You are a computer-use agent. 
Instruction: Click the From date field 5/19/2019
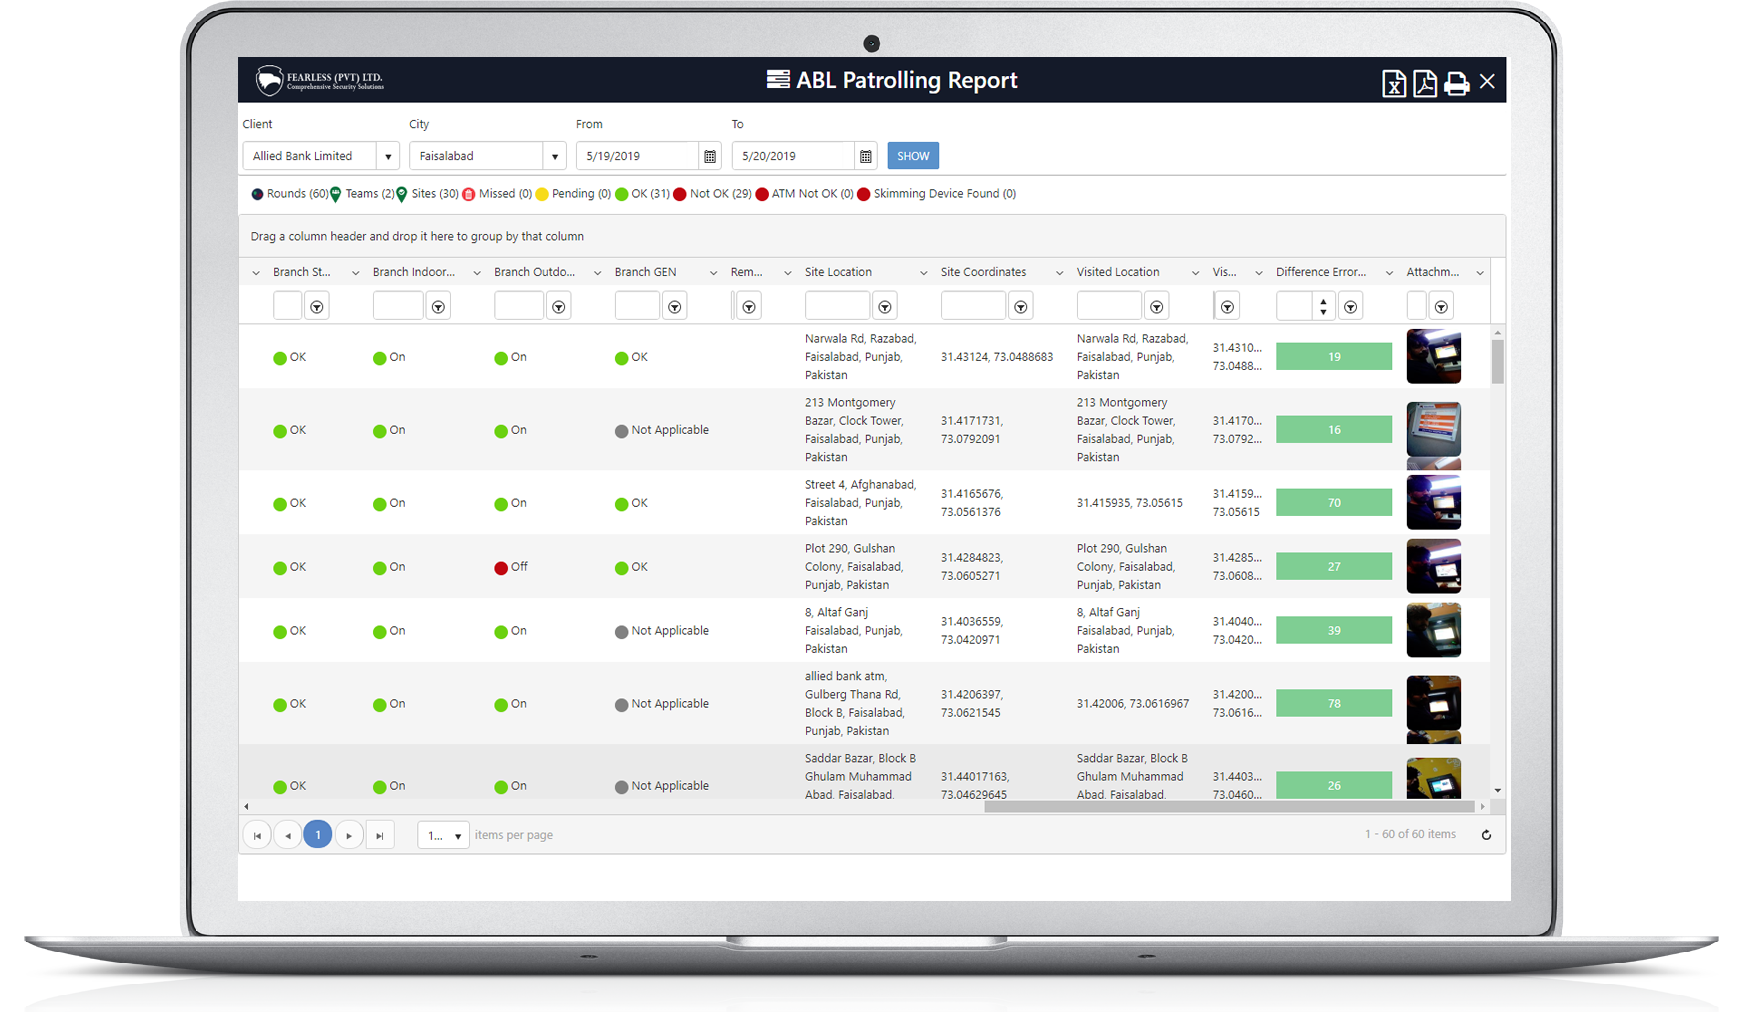(x=638, y=156)
